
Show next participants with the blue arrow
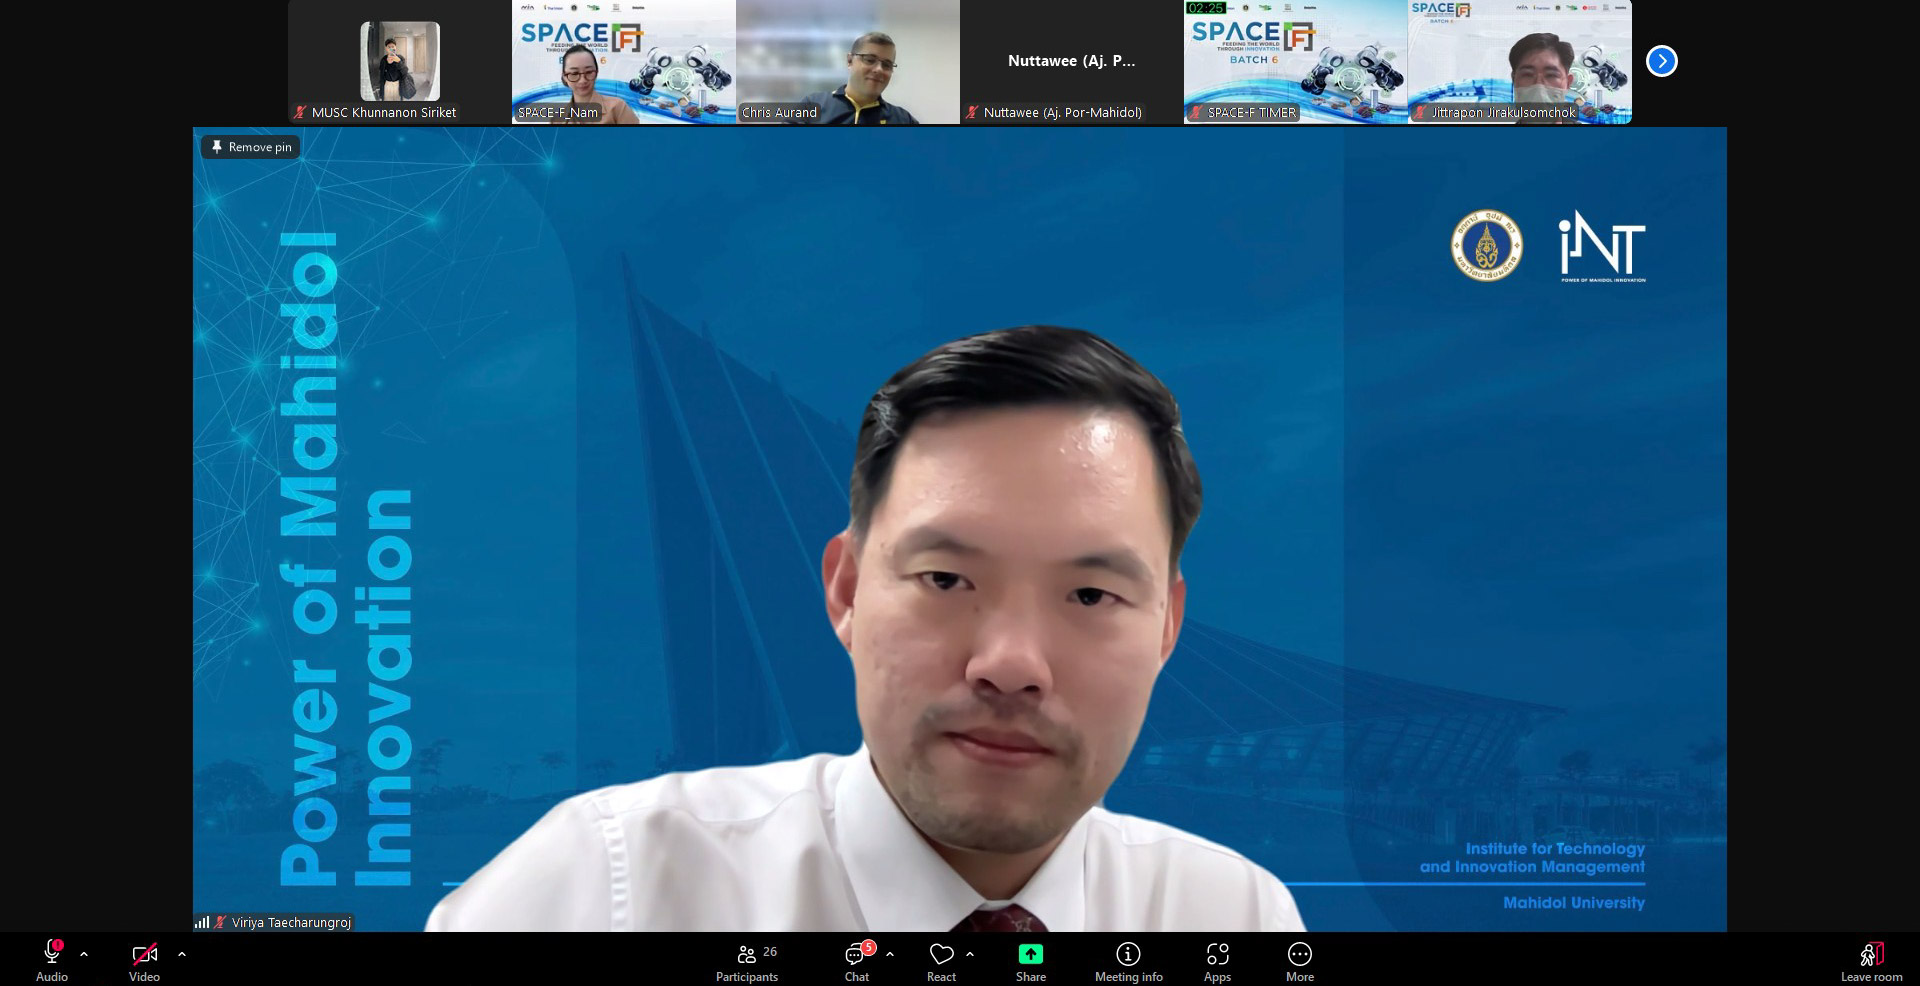point(1661,61)
